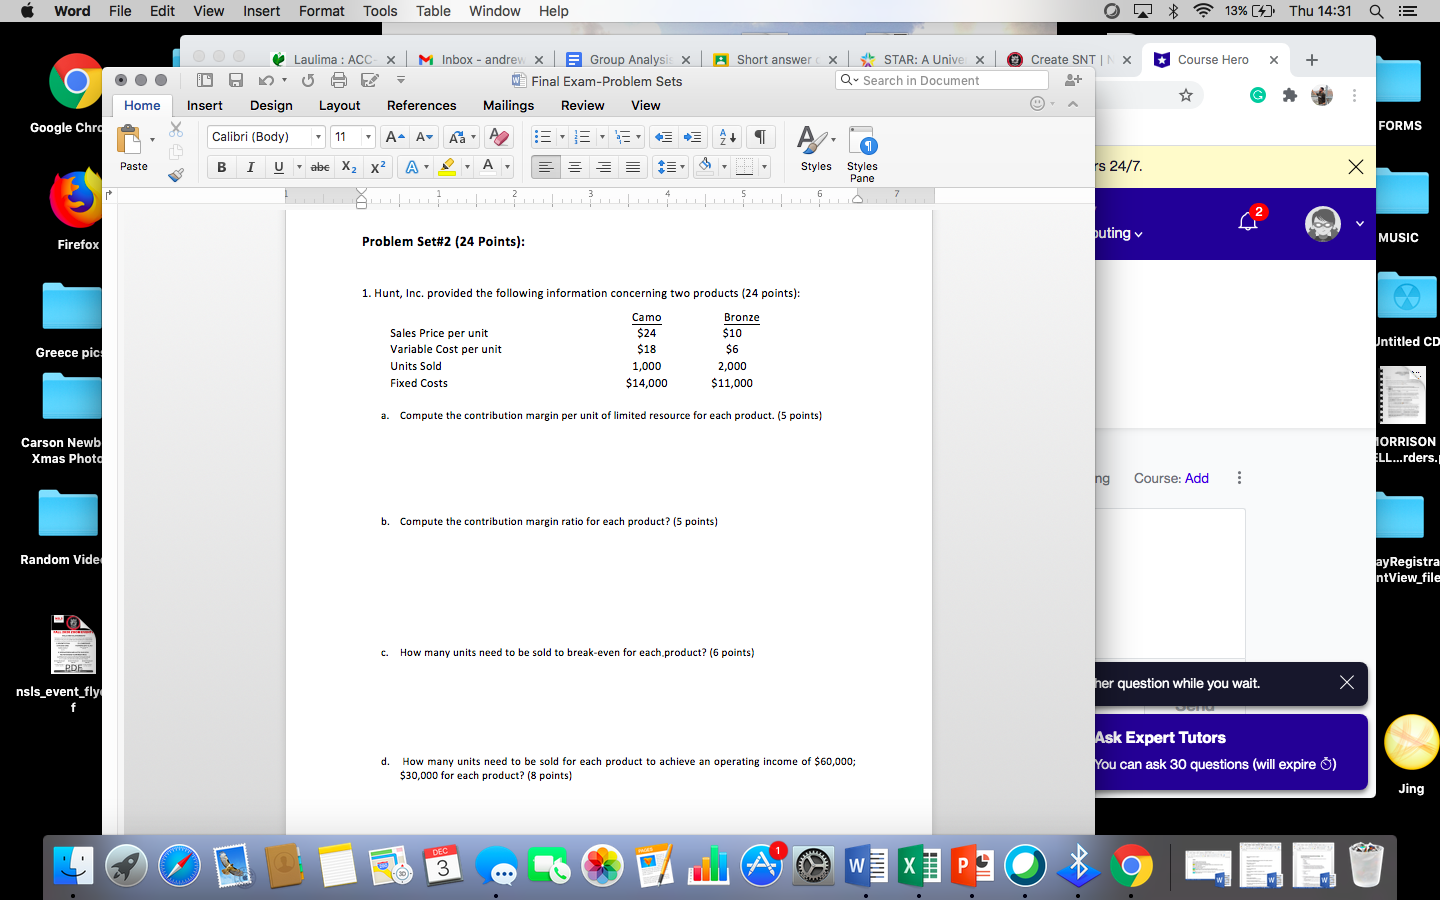Open the Chrome new tab plus button
The image size is (1440, 900).
1312,60
